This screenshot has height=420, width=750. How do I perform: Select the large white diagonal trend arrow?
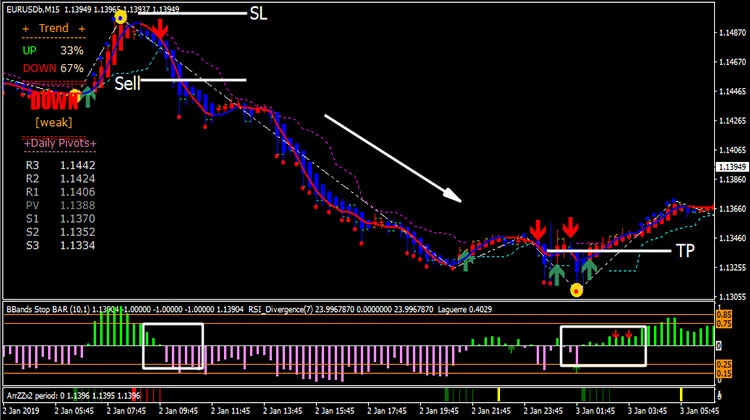click(x=392, y=158)
